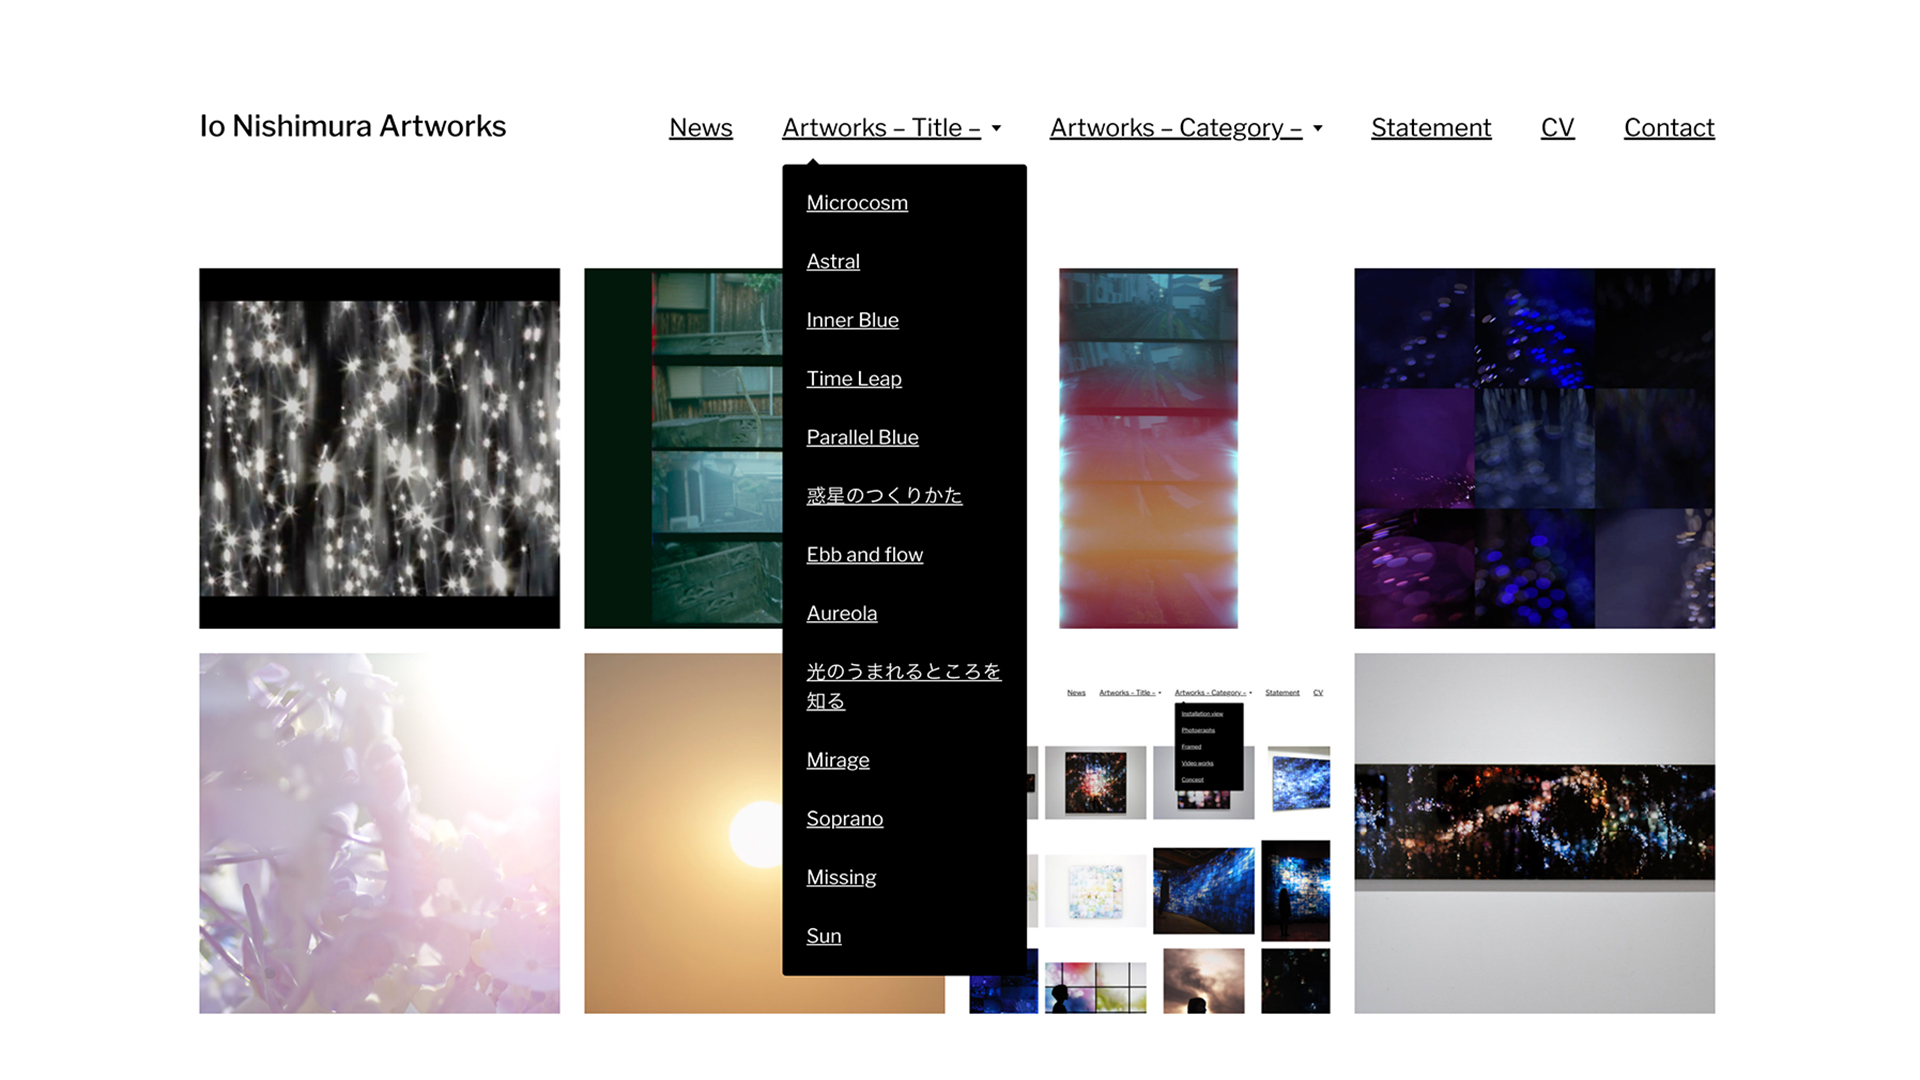Viewport: 1920px width, 1080px height.
Task: Open the long dark panorama on gray wall thumbnail
Action: click(1534, 833)
